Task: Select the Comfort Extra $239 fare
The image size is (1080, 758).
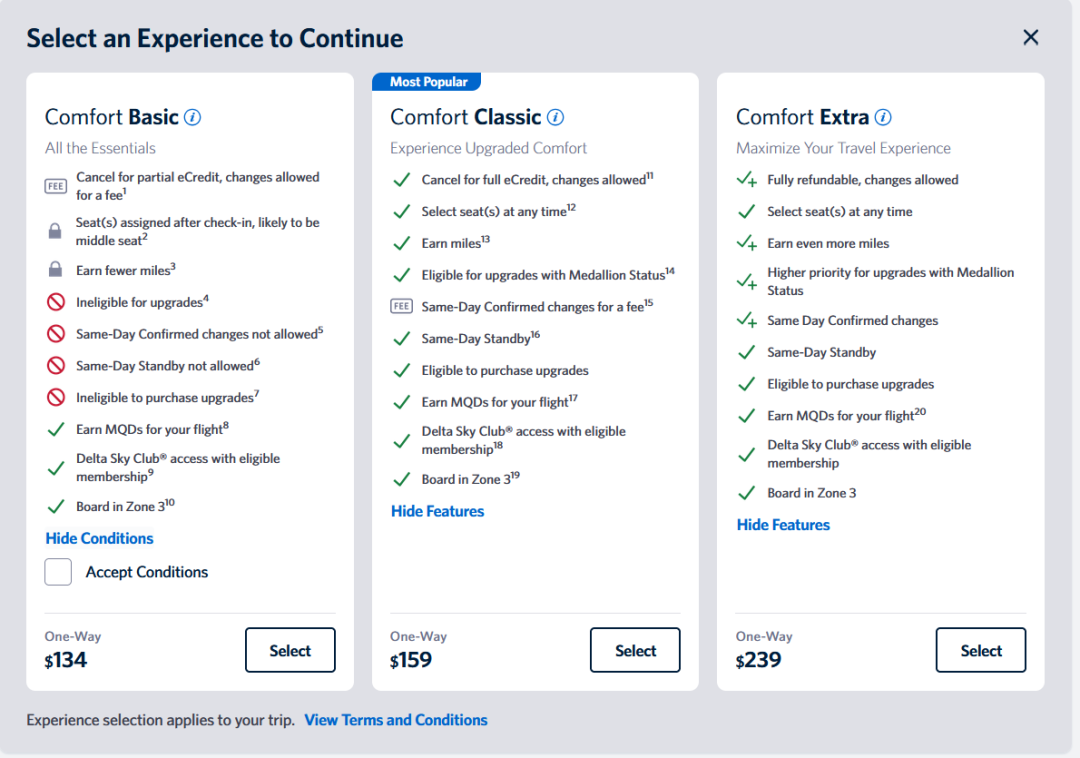Action: [x=981, y=650]
